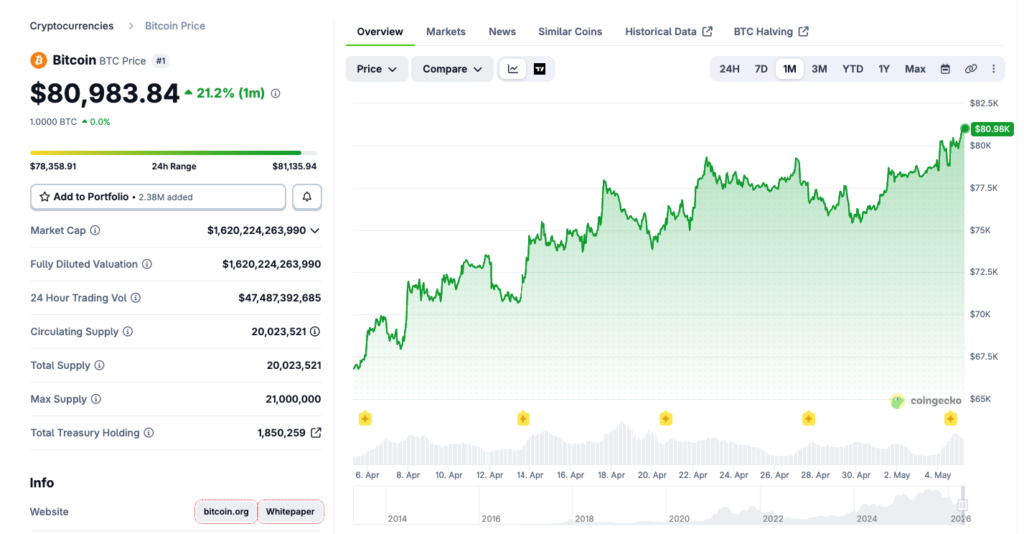1024x534 pixels.
Task: Click Bitcoin Price breadcrumb
Action: pyautogui.click(x=175, y=26)
